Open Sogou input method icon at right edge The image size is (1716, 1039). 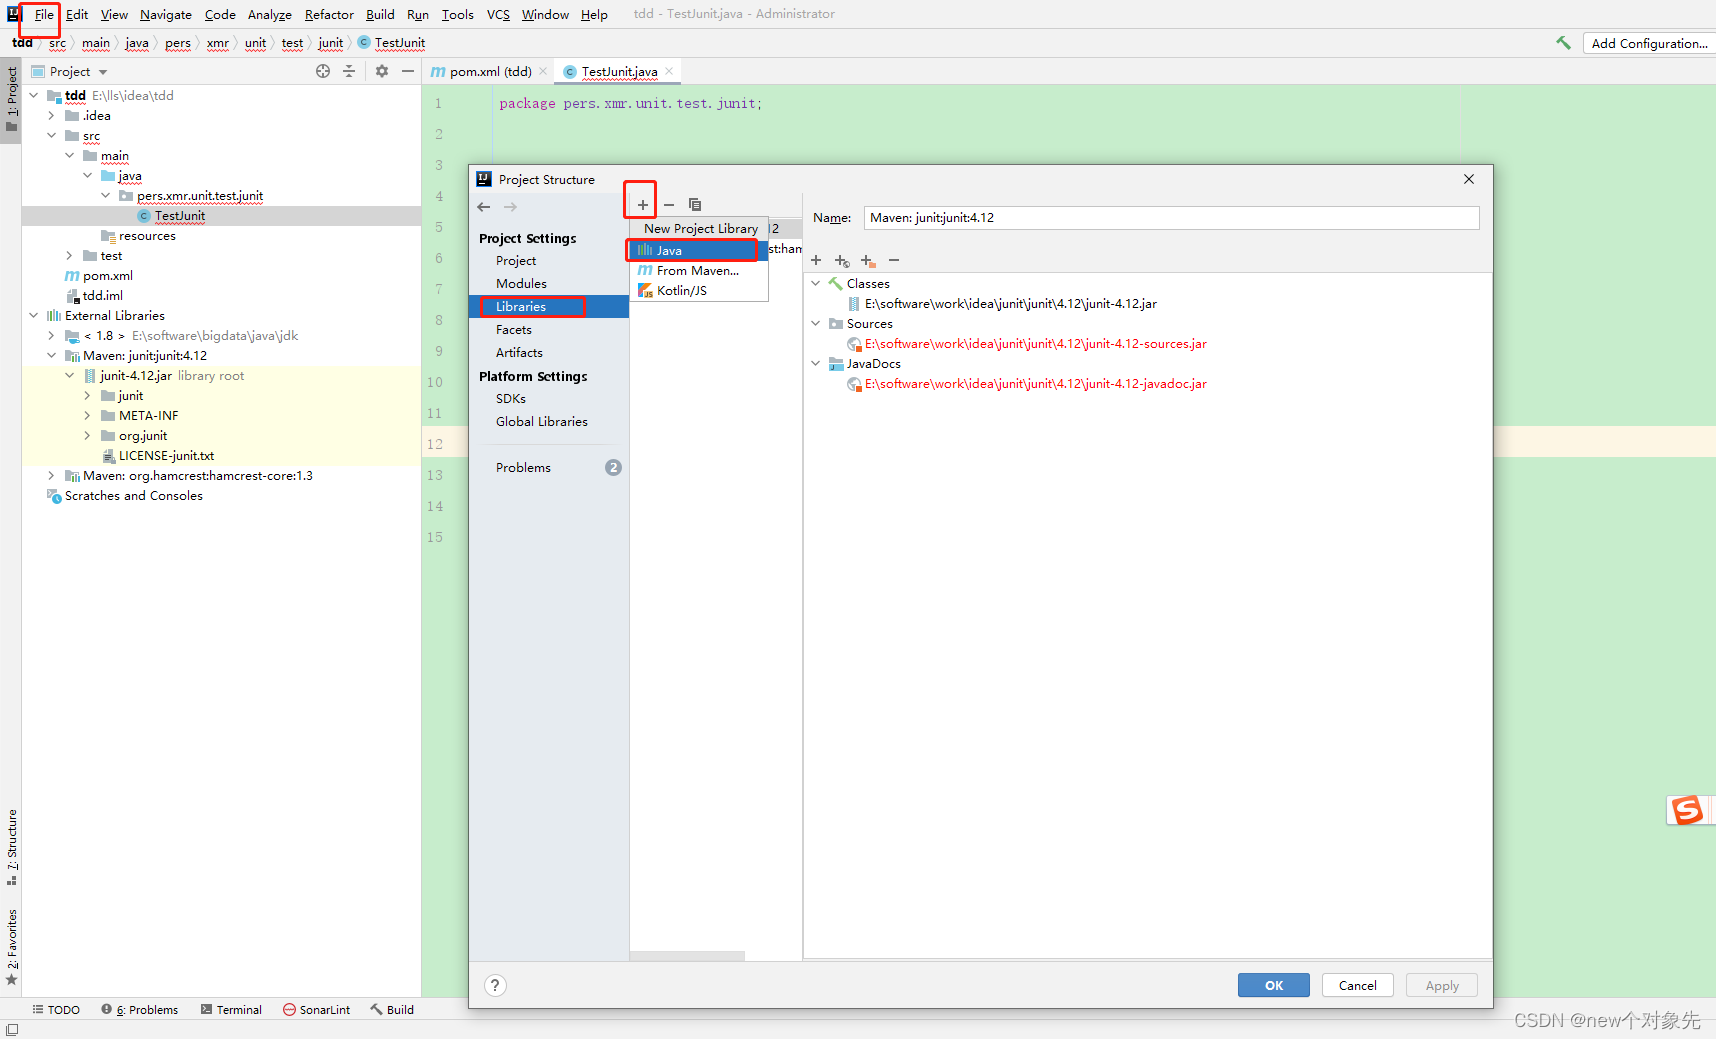(1687, 810)
